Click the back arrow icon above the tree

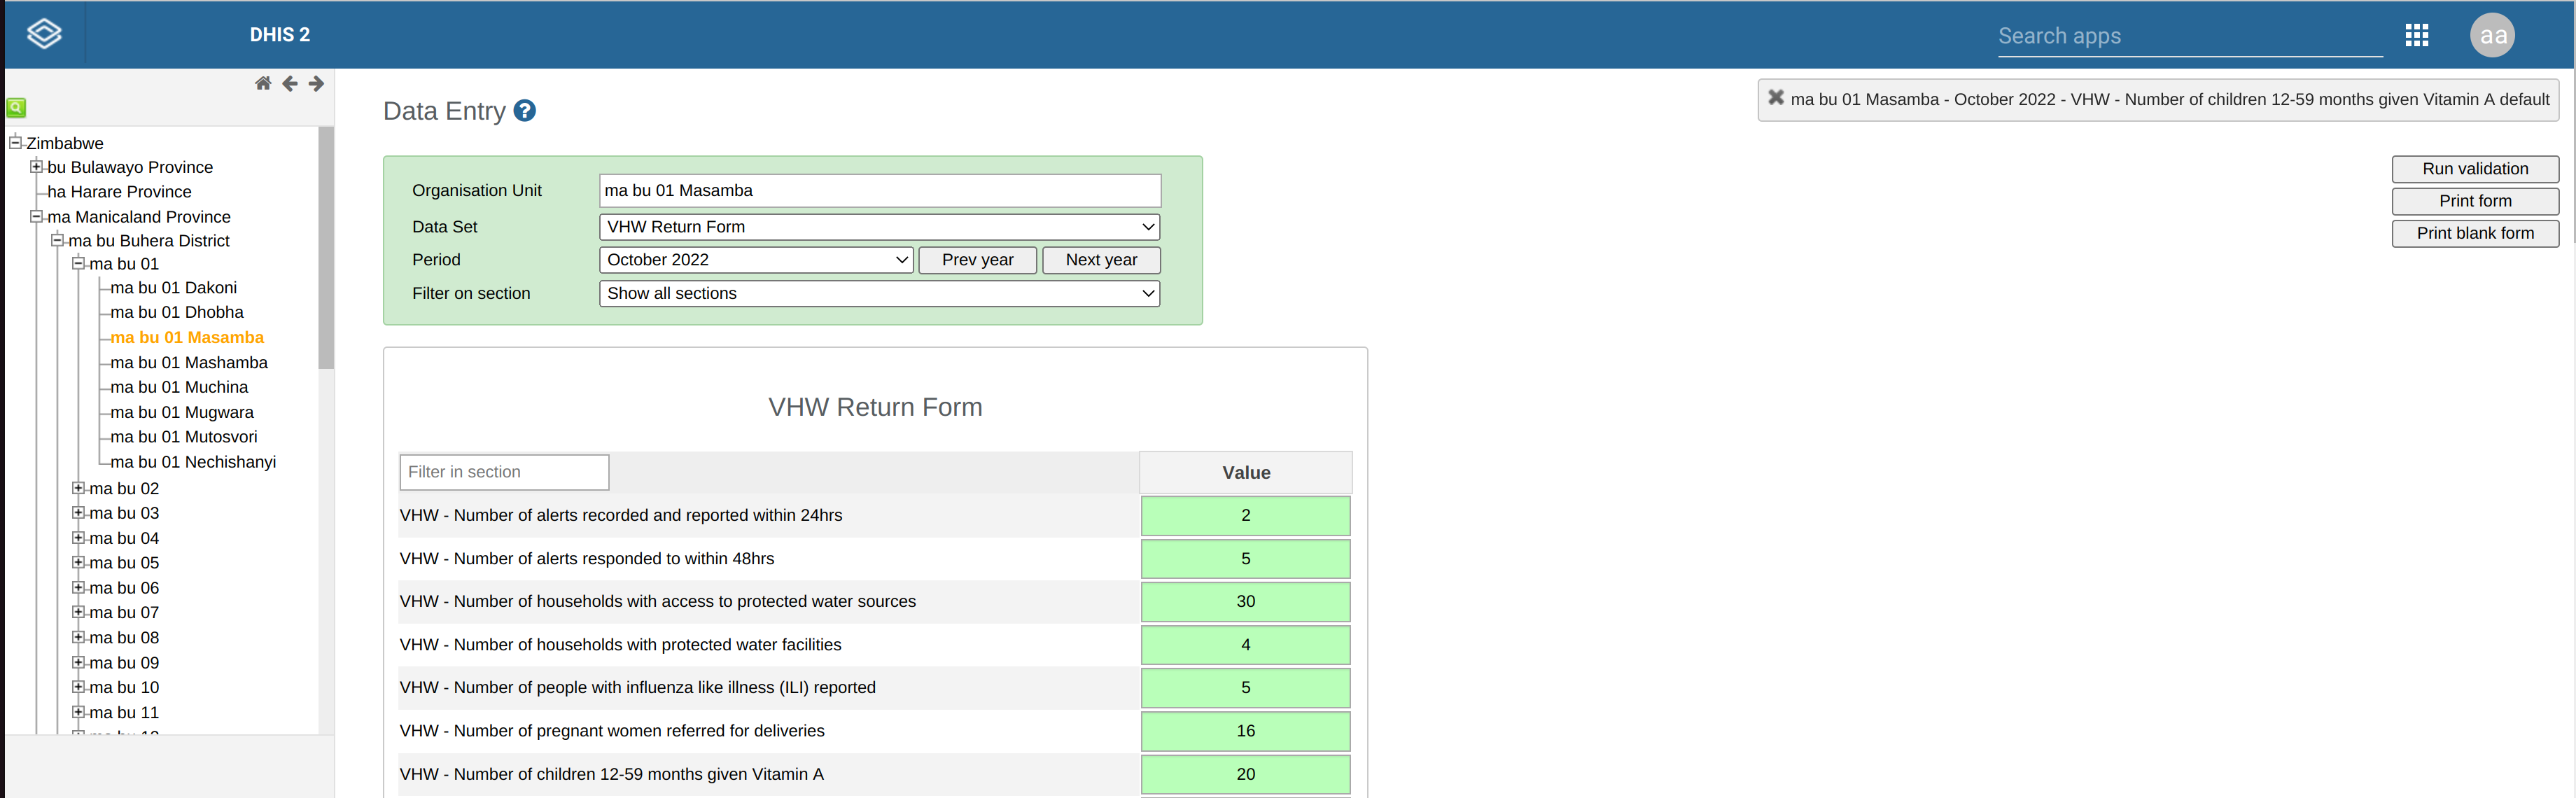coord(290,84)
